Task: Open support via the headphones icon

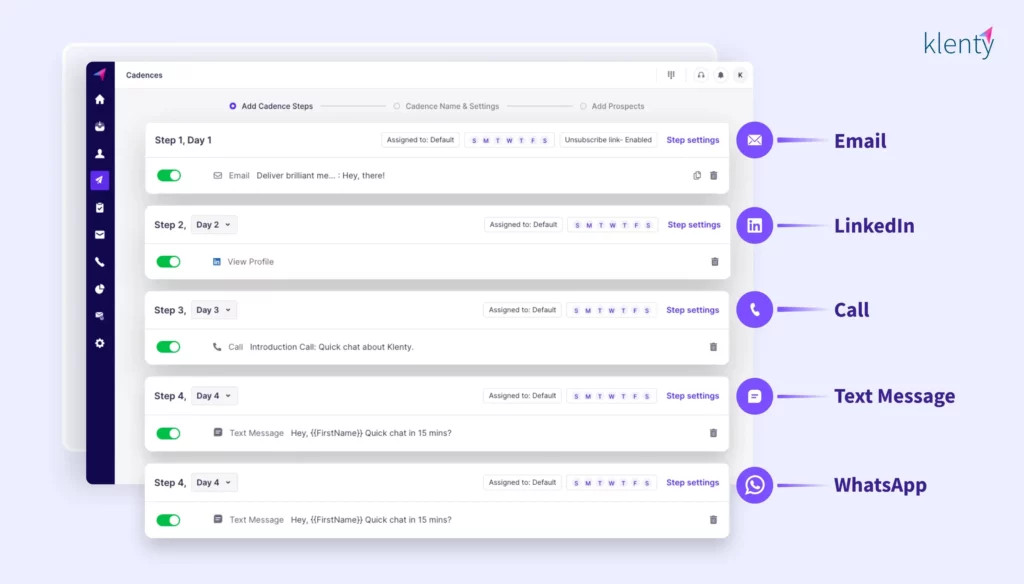Action: pyautogui.click(x=700, y=75)
